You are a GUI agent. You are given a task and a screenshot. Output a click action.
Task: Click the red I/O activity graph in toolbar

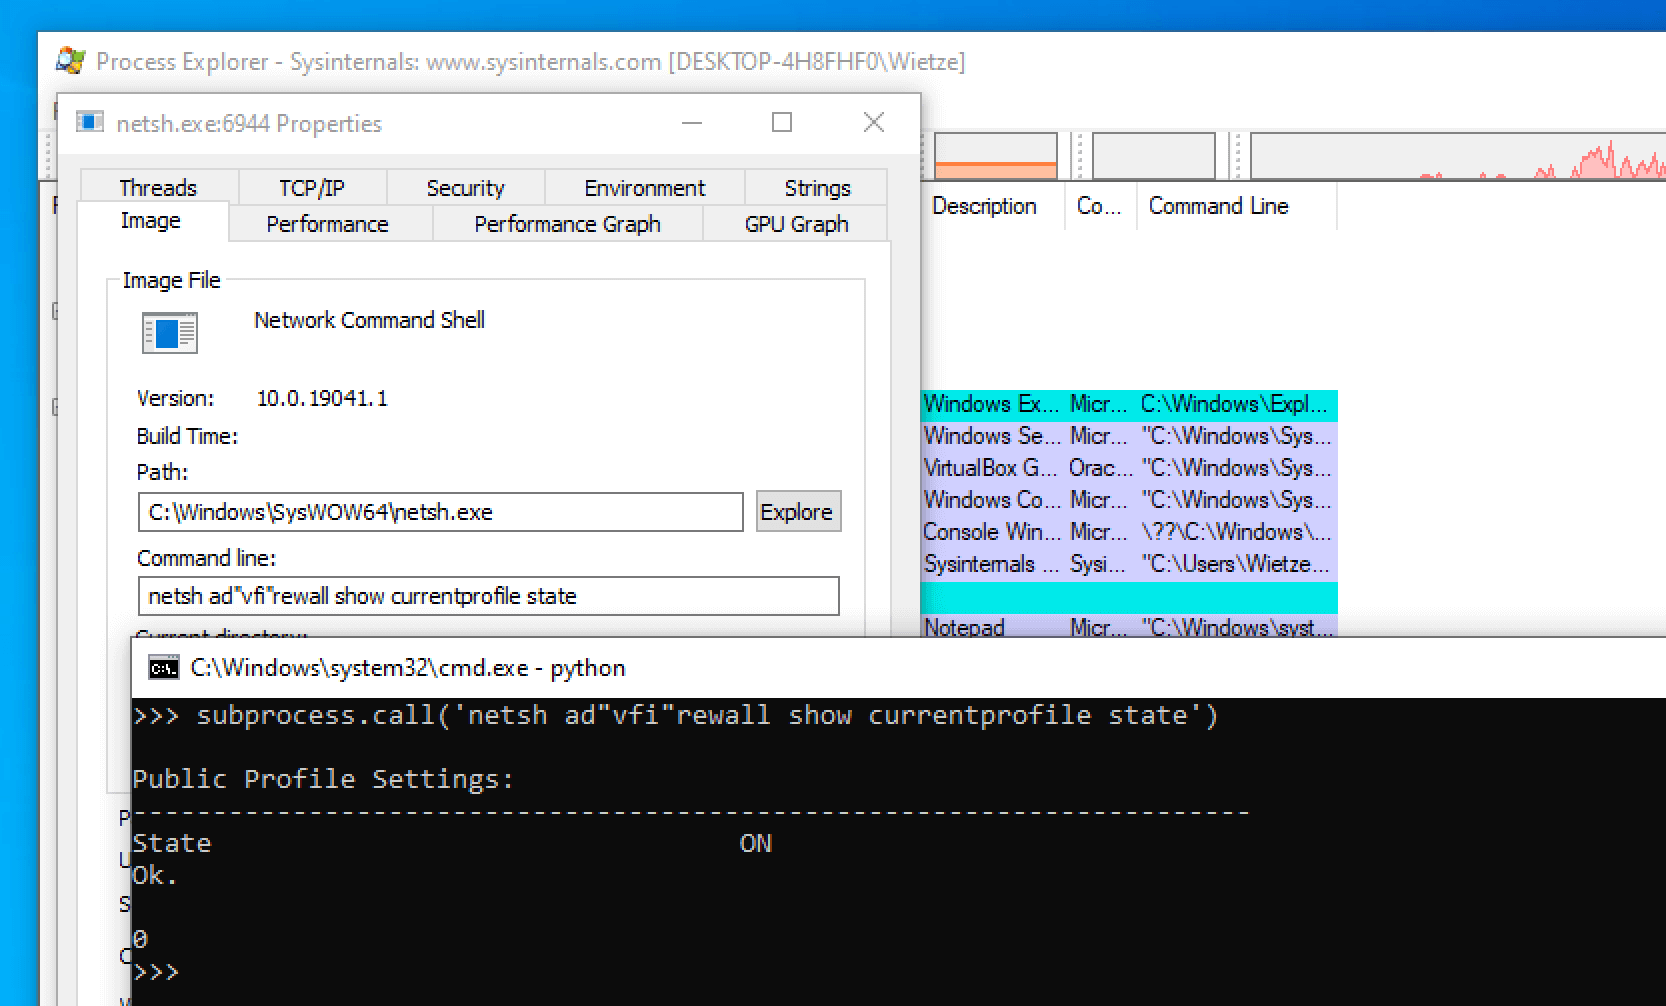click(1457, 156)
